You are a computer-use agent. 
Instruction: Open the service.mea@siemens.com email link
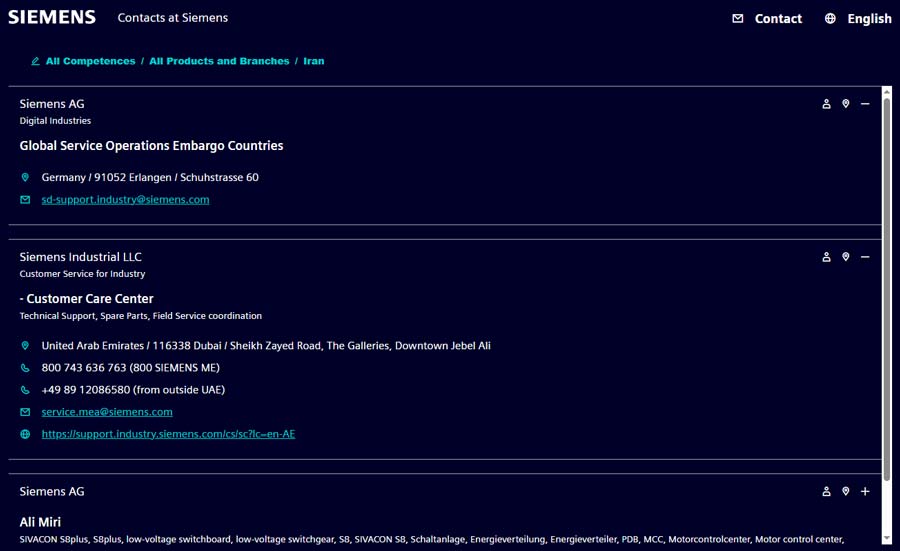point(107,412)
